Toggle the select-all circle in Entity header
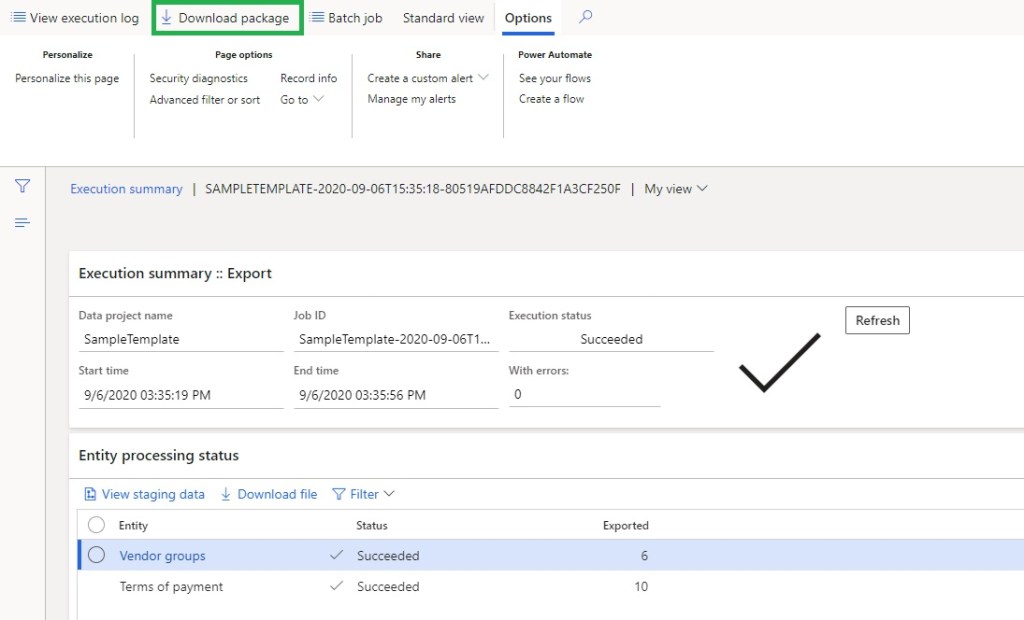 point(97,525)
